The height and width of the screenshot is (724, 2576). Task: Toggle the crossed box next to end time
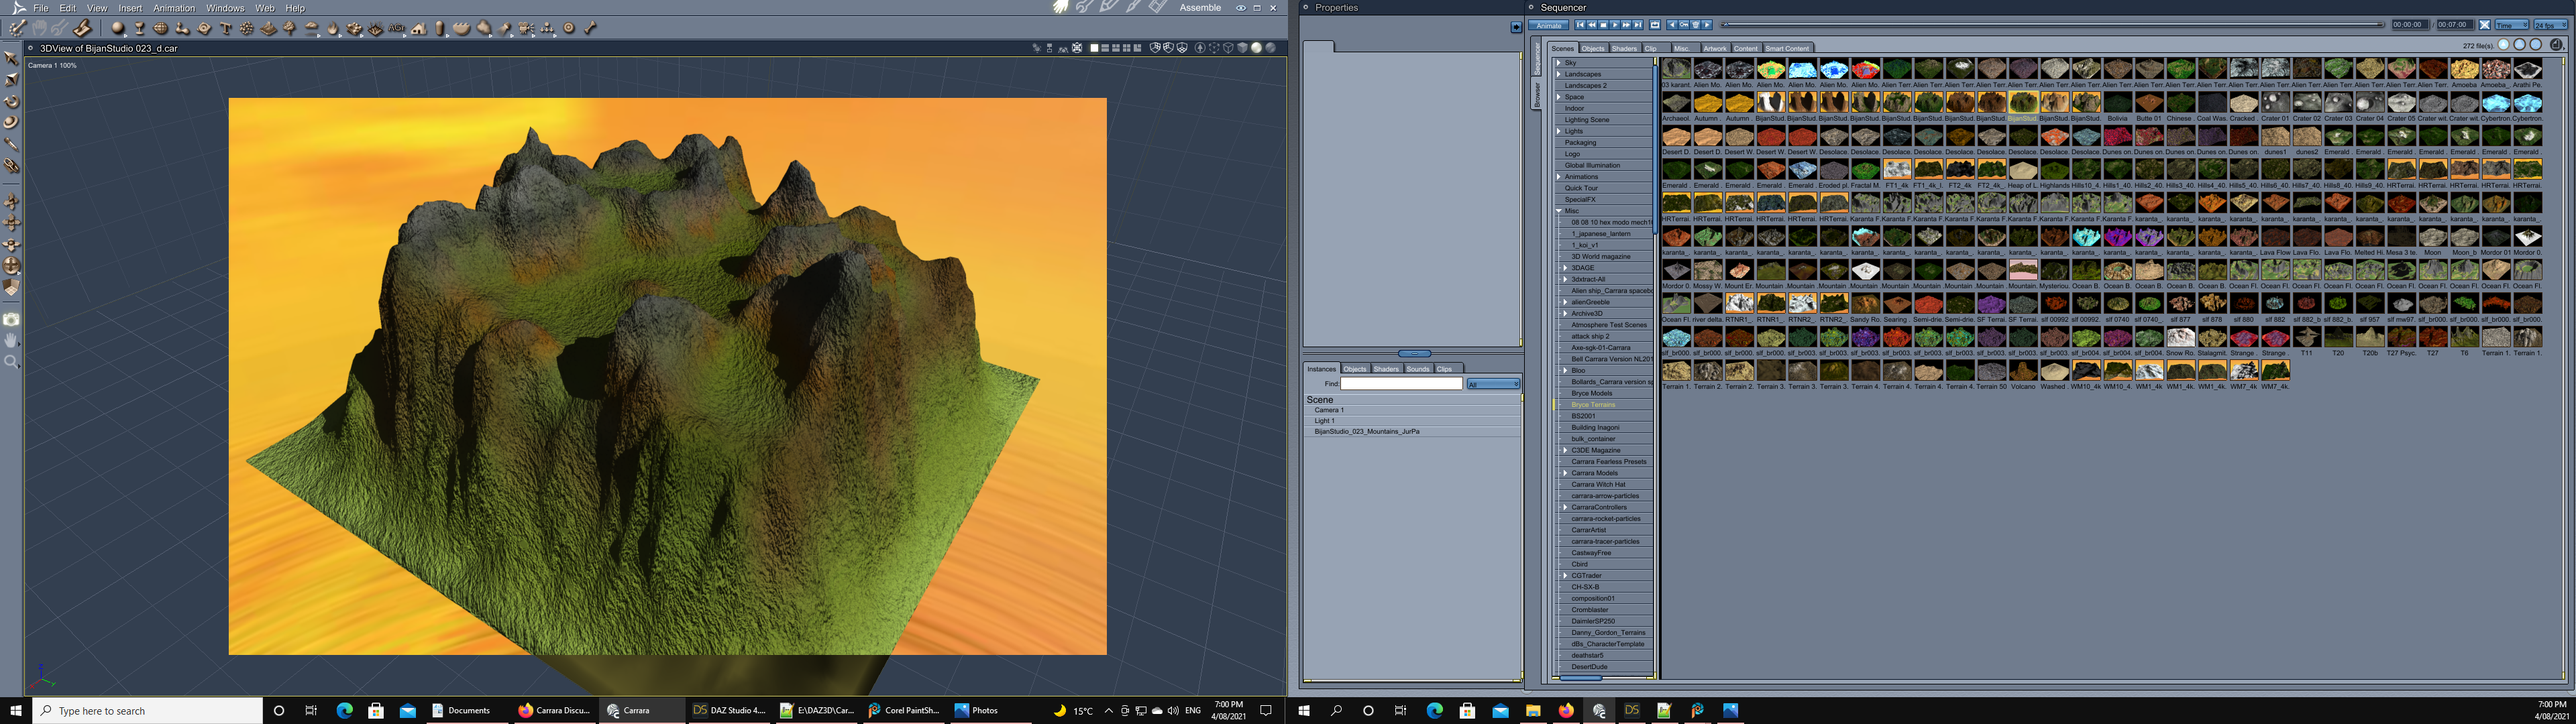pos(2485,25)
